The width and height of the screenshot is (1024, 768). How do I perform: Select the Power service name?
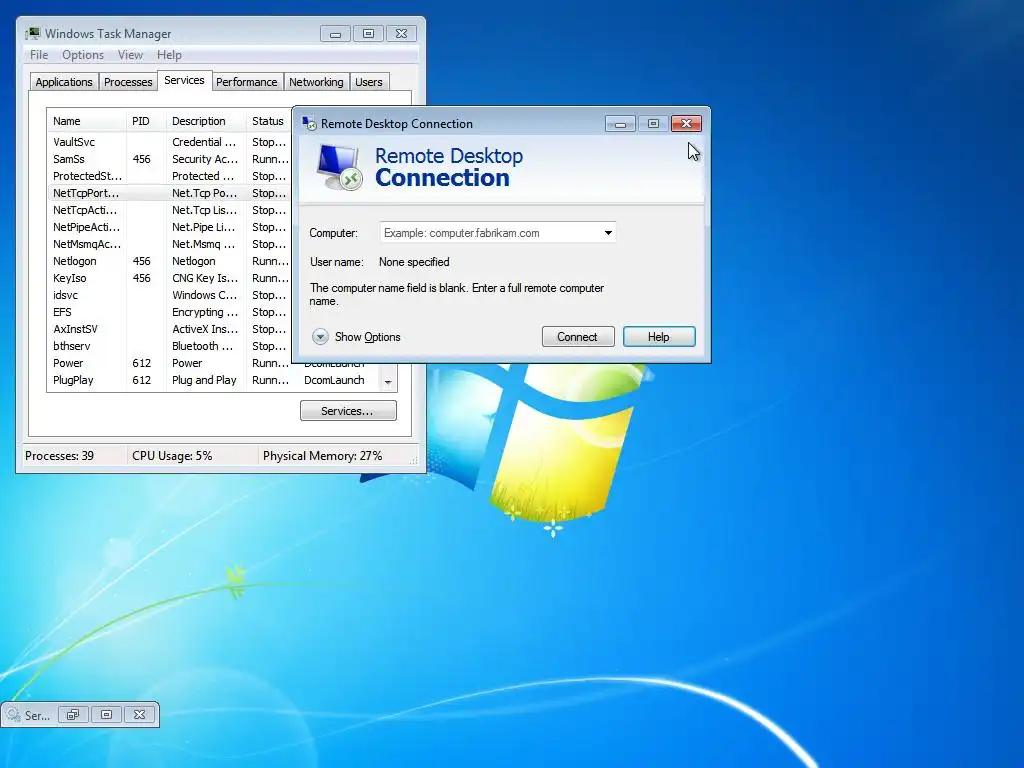68,362
